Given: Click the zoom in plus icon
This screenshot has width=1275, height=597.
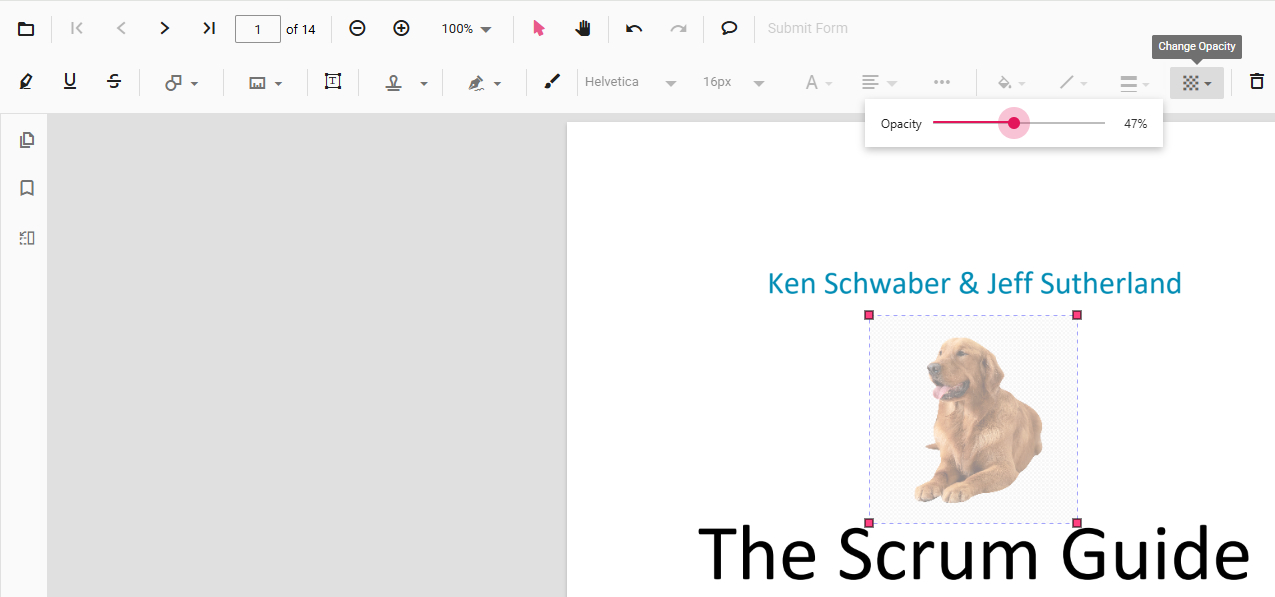Looking at the screenshot, I should coord(401,28).
